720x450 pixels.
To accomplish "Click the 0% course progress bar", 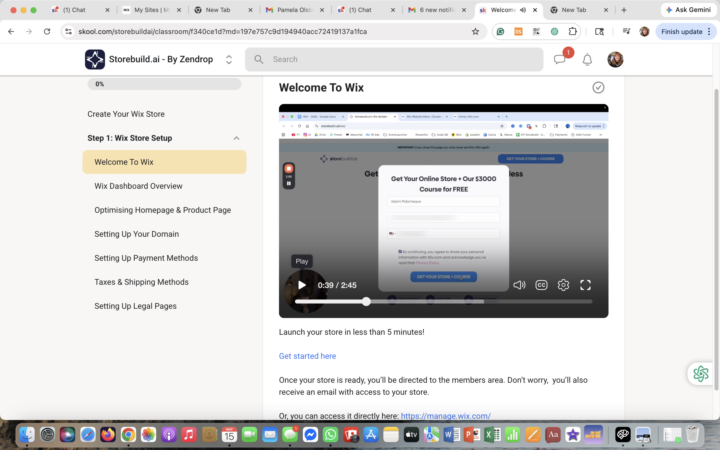I will 164,84.
